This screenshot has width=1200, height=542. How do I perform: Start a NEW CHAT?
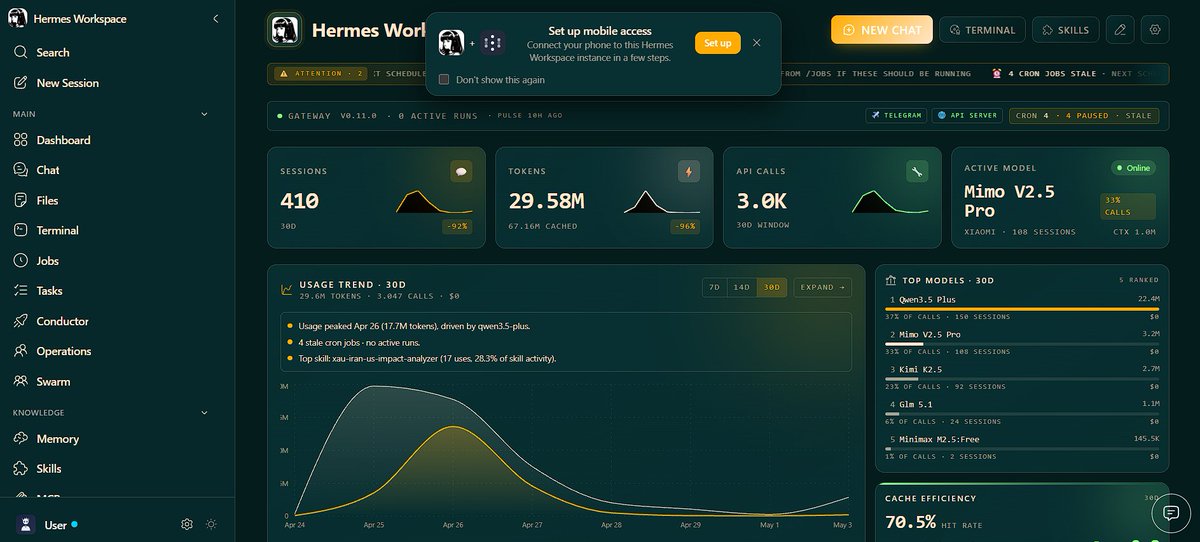pyautogui.click(x=882, y=30)
